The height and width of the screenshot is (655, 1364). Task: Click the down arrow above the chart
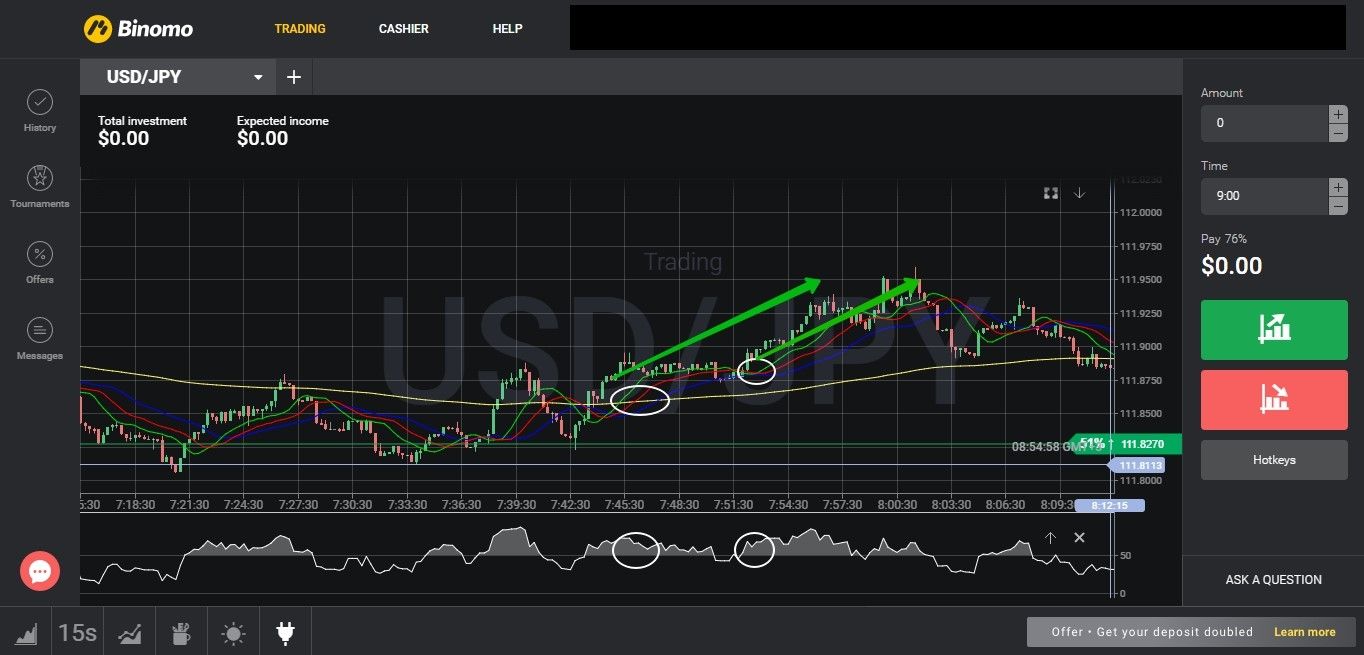(x=1079, y=193)
